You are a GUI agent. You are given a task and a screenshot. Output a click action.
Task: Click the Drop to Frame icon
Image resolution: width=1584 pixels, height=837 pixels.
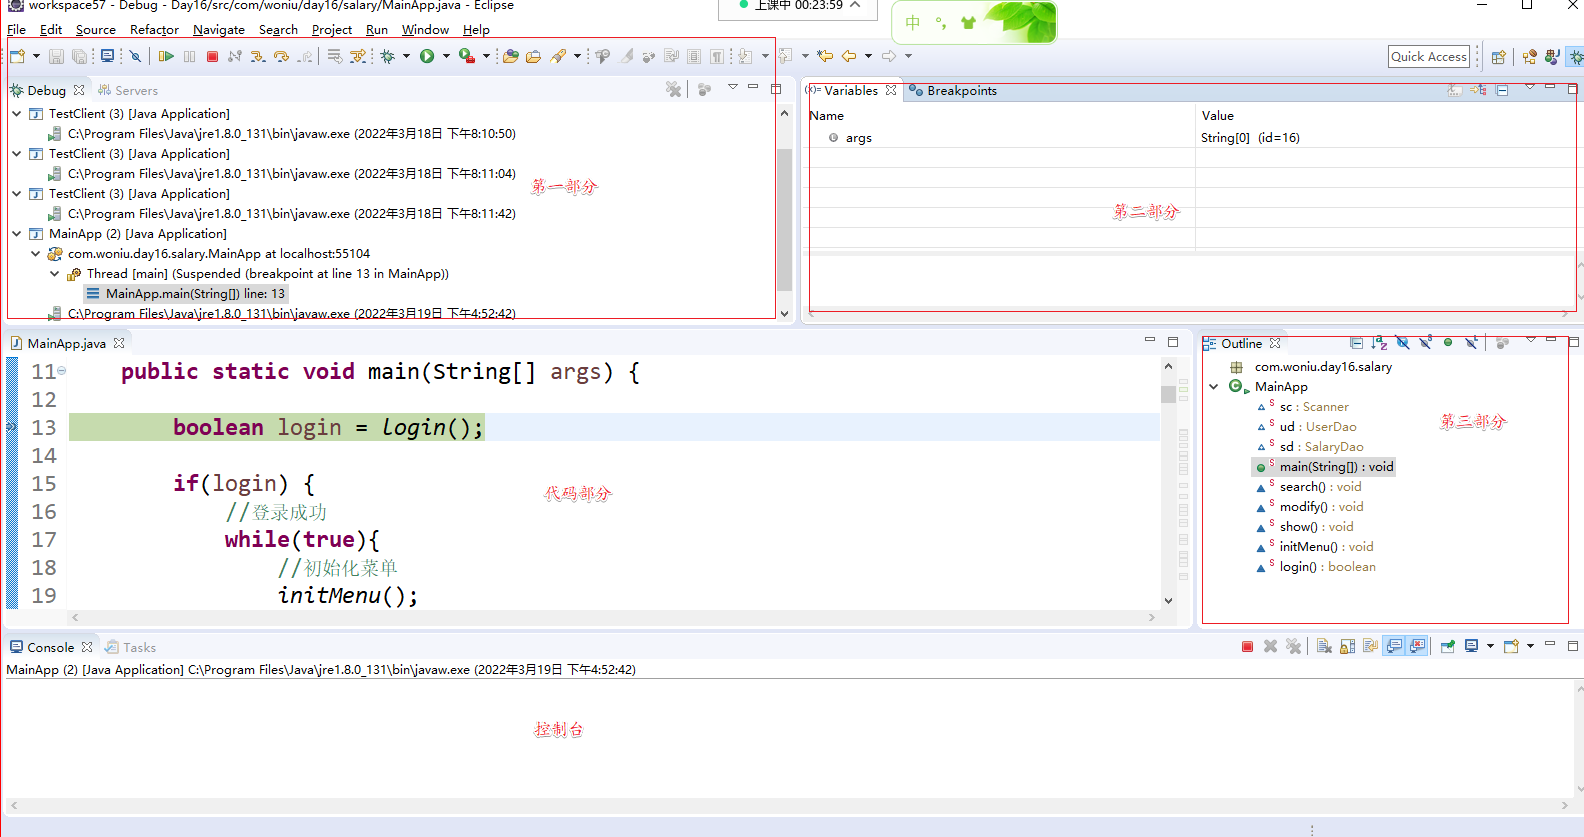pos(335,56)
